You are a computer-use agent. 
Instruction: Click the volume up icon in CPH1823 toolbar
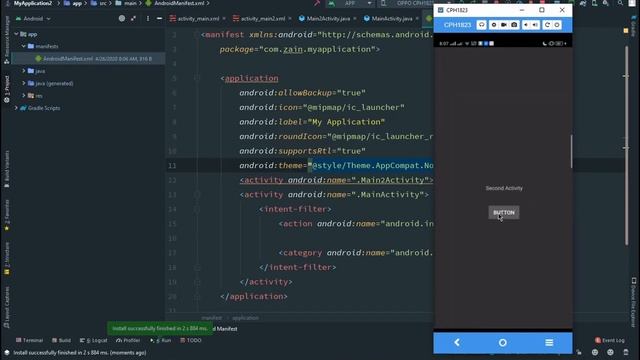(x=535, y=25)
